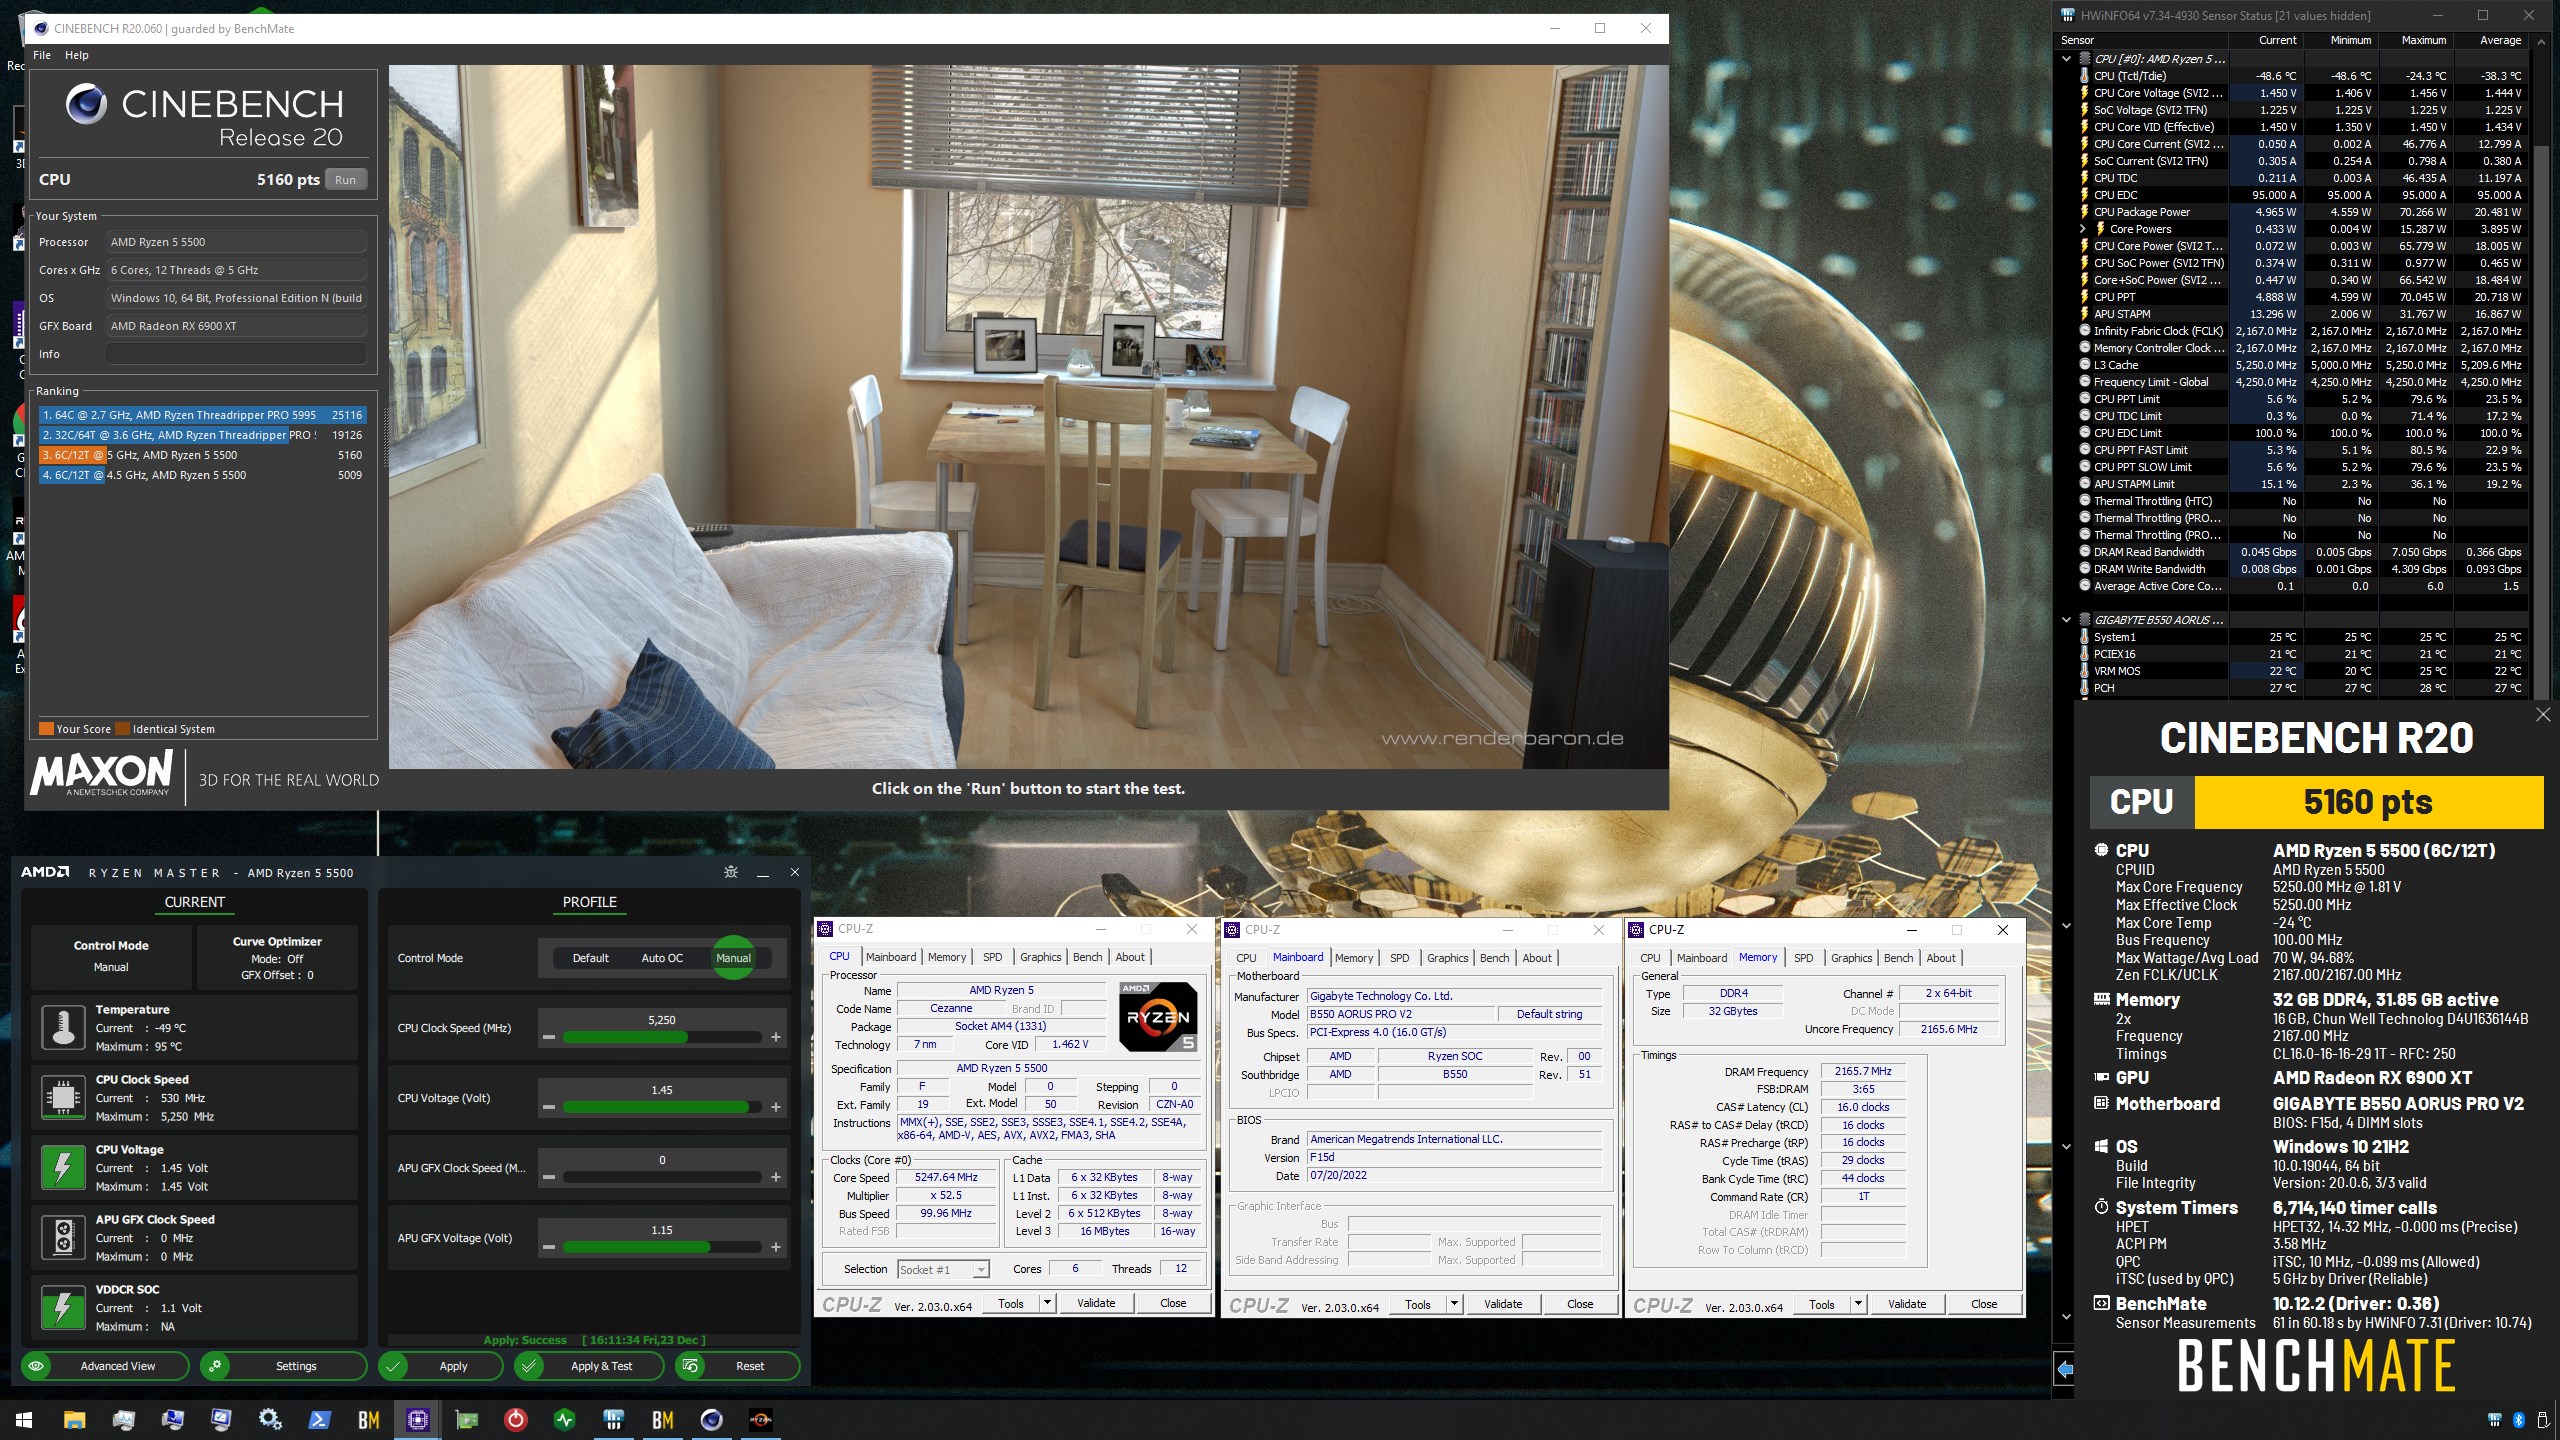Select ranking row 6C/12T @ 4.5 GHz Ryzen 5 5500
2560x1440 pixels.
(x=202, y=475)
